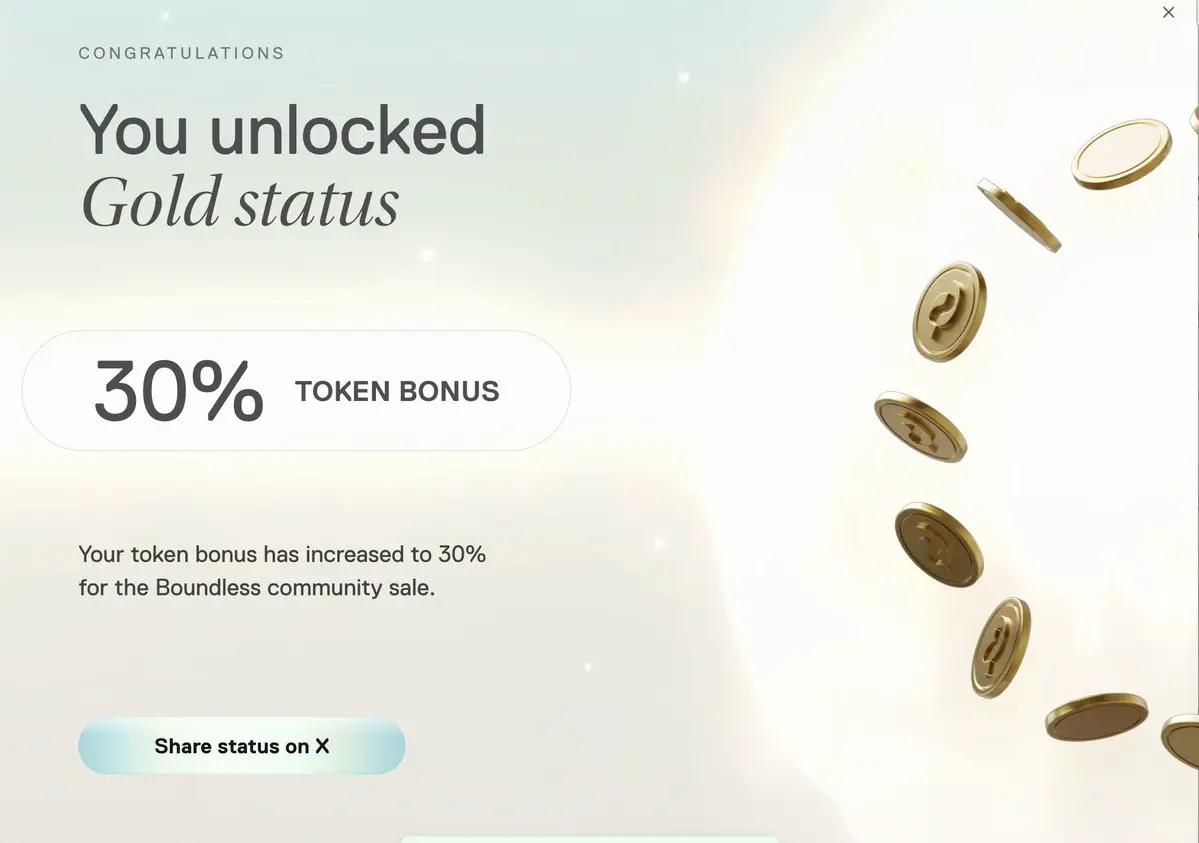1199x843 pixels.
Task: Select the tilted coin beside the token bonus pill
Action: pyautogui.click(x=921, y=427)
